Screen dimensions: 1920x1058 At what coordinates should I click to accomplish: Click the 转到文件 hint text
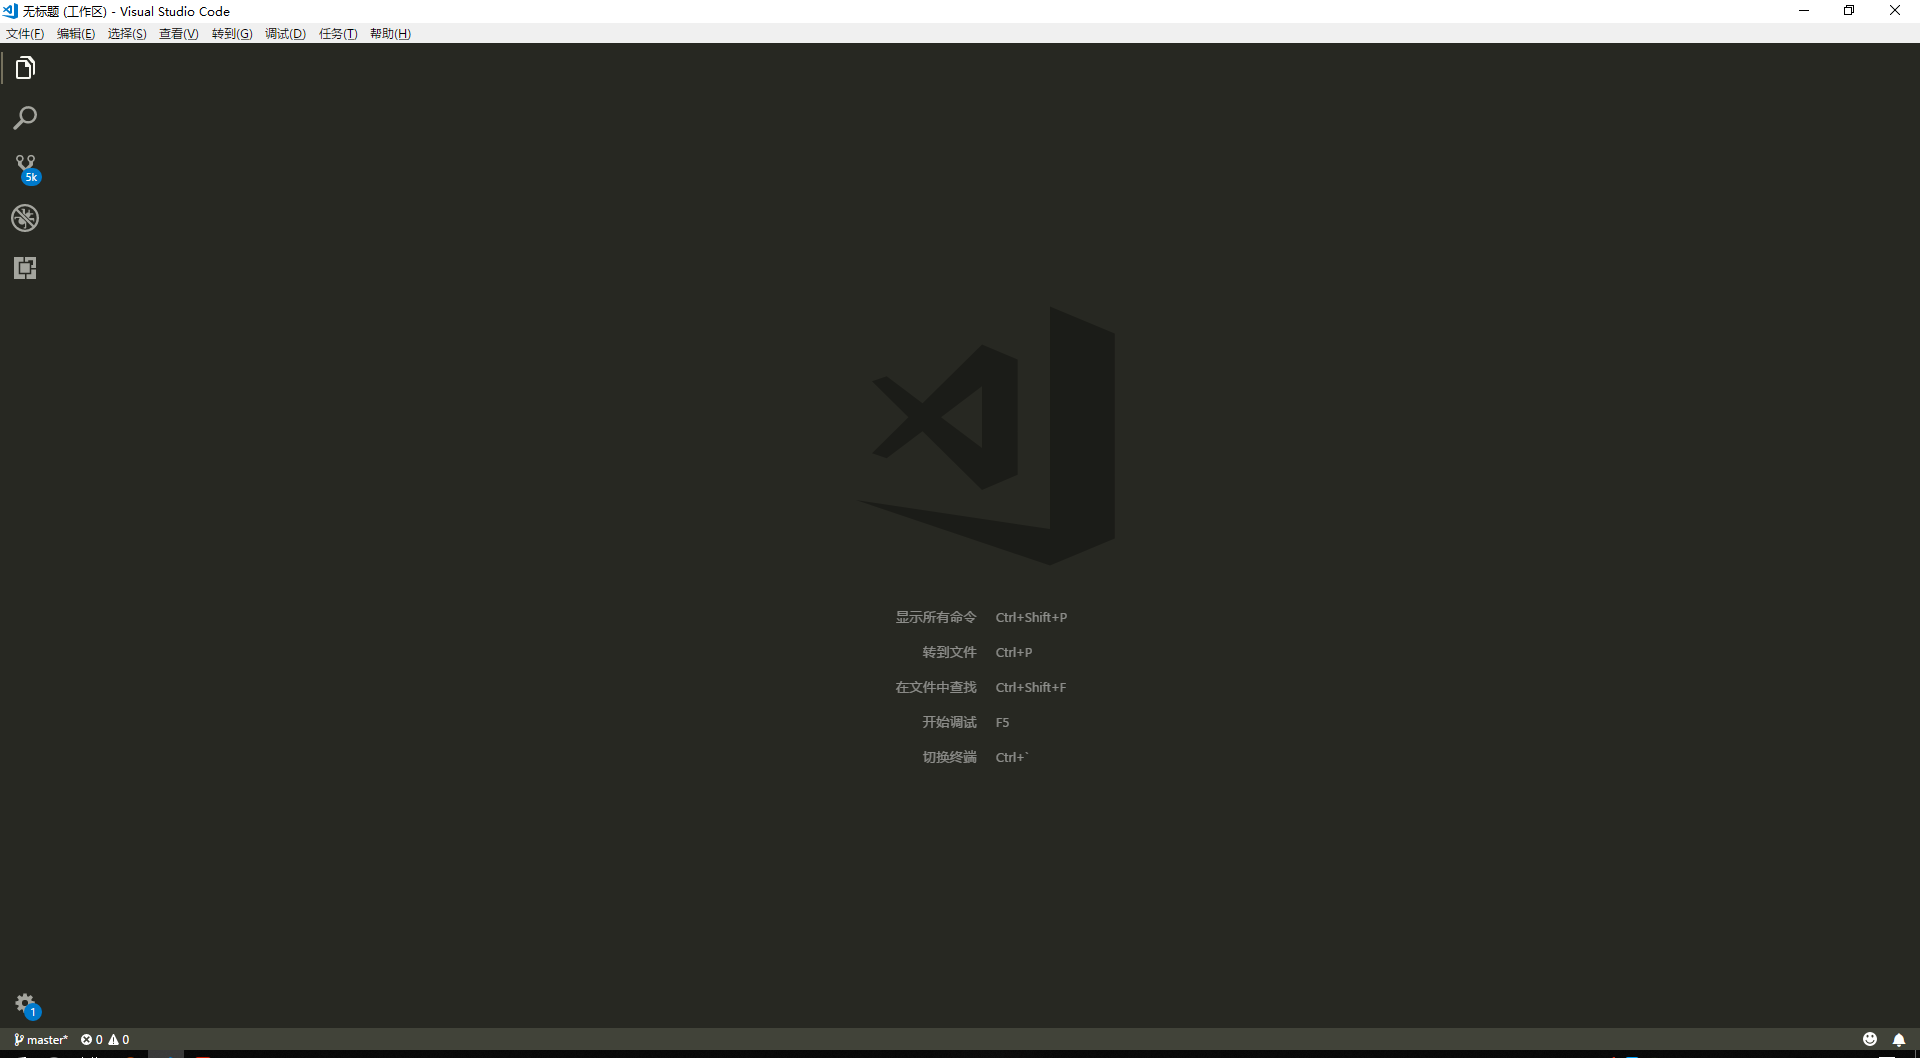coord(949,652)
